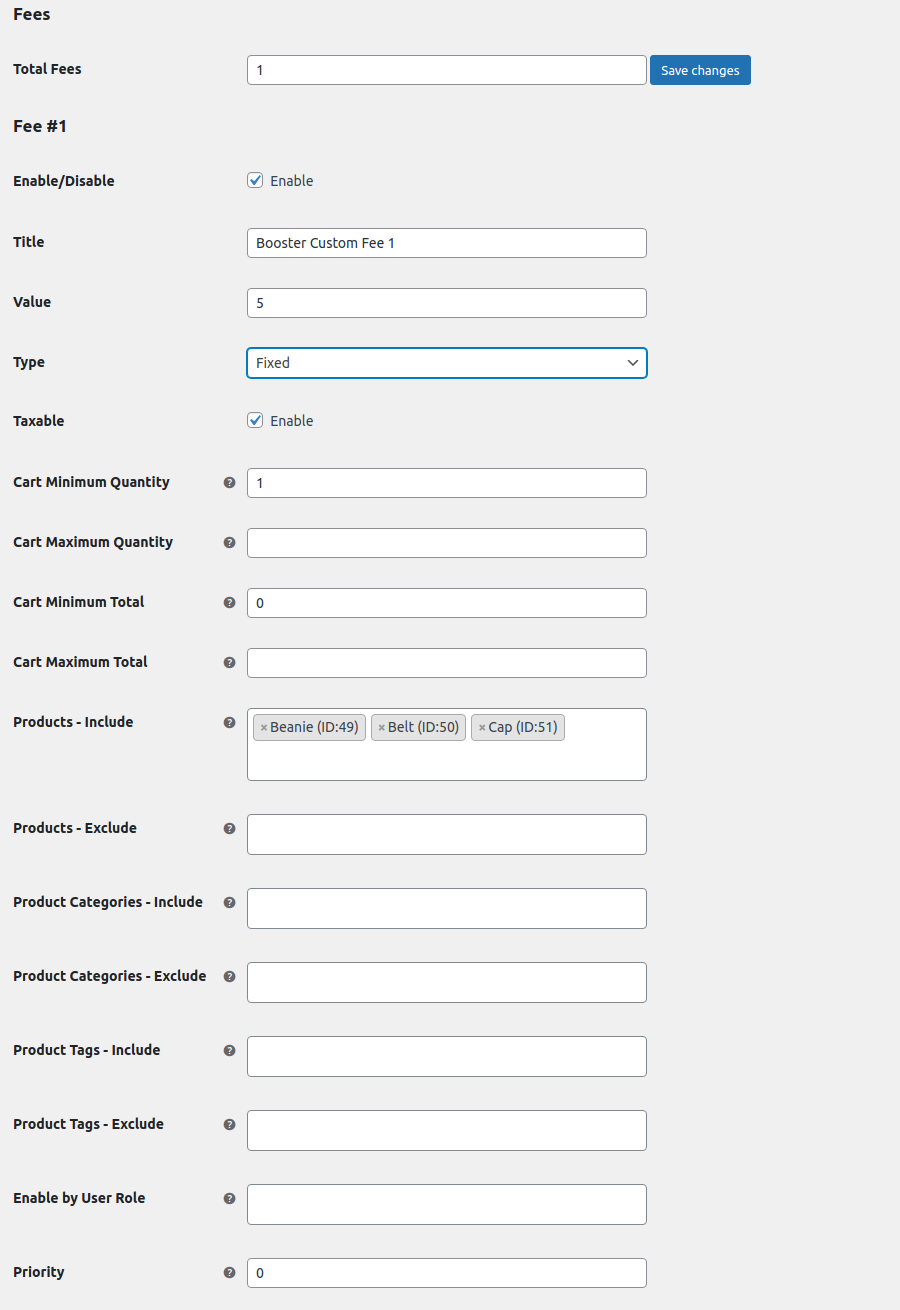
Task: Click help icon for Products - Include
Action: (229, 722)
